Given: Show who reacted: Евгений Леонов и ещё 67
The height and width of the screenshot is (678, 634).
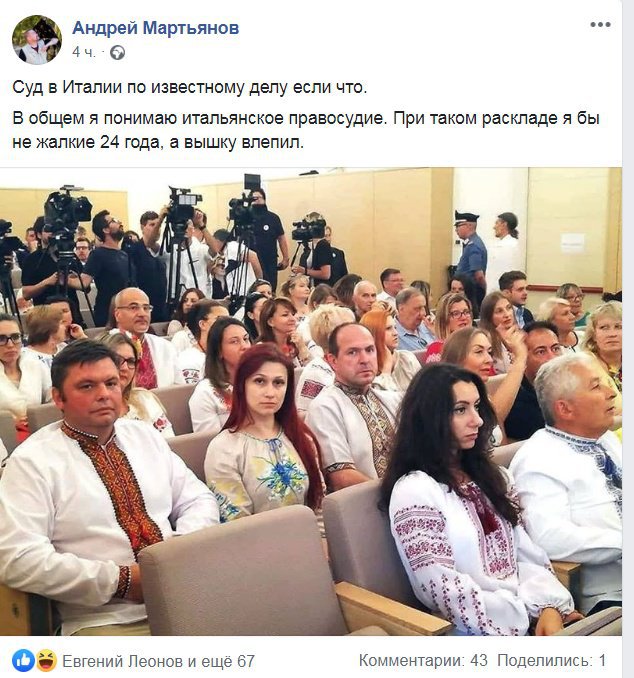Looking at the screenshot, I should point(158,661).
